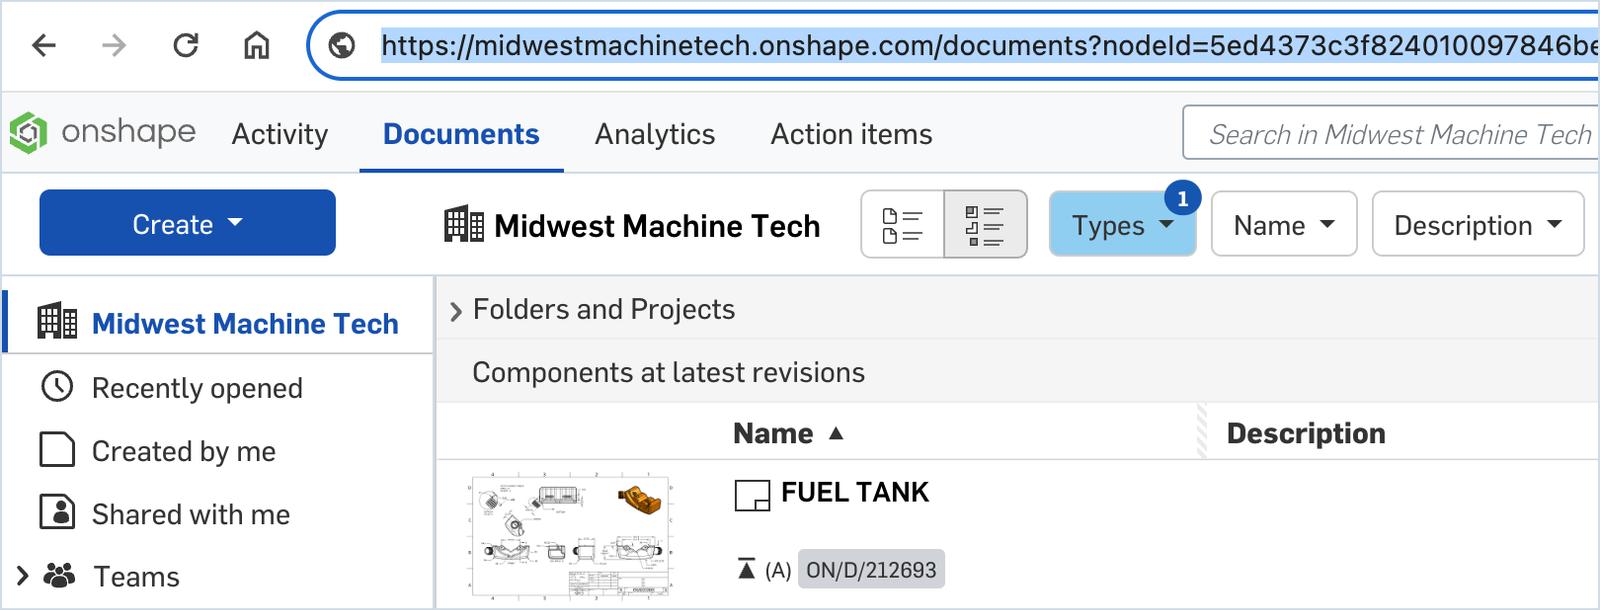Click the Onshape logo icon
Screen dimensions: 1600x610
pyautogui.click(x=28, y=133)
